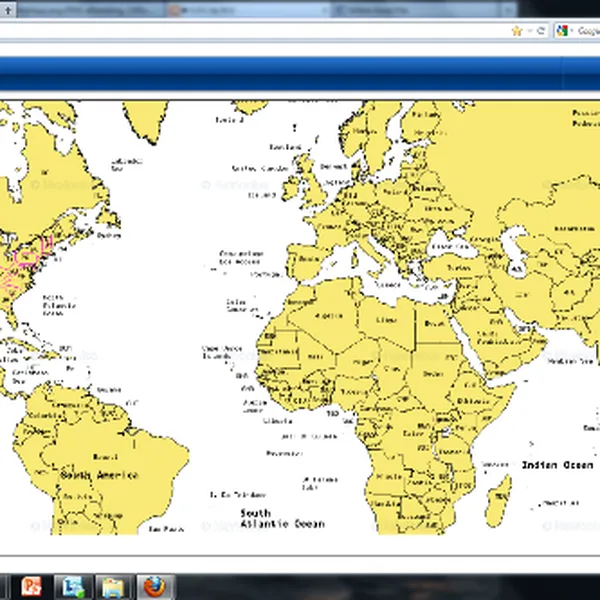The width and height of the screenshot is (600, 600).
Task: Open the history dropdown arrow beside the star
Action: click(529, 31)
